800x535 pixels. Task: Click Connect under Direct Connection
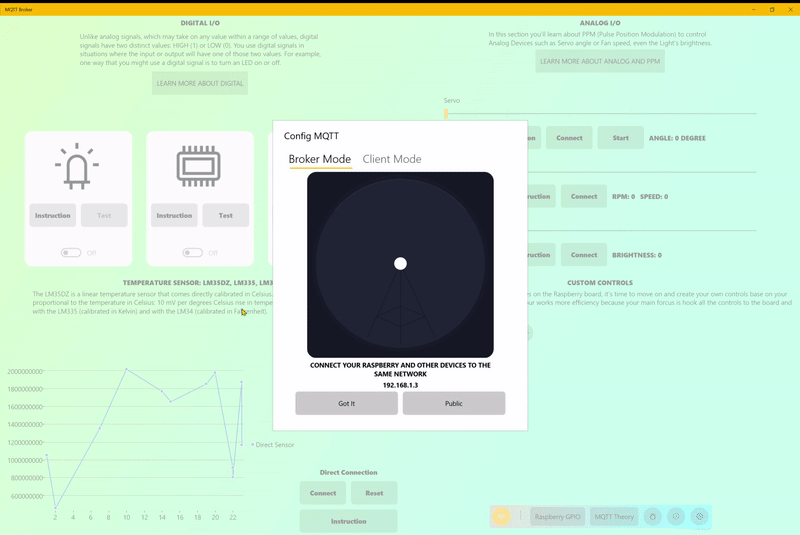click(x=323, y=493)
